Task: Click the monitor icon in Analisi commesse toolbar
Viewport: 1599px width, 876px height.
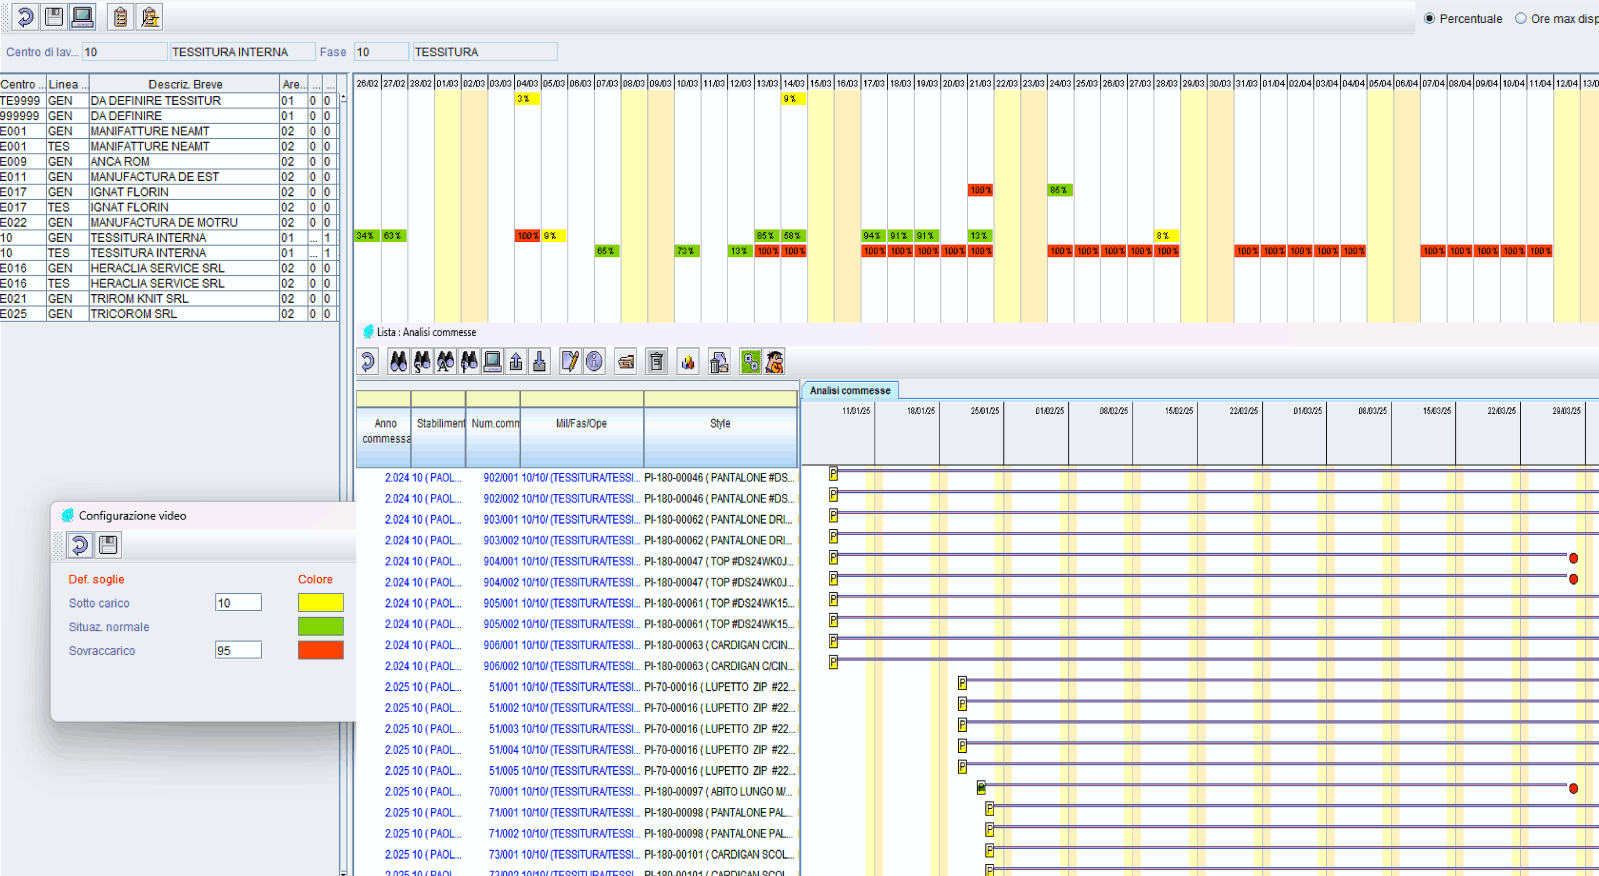Action: (x=492, y=362)
